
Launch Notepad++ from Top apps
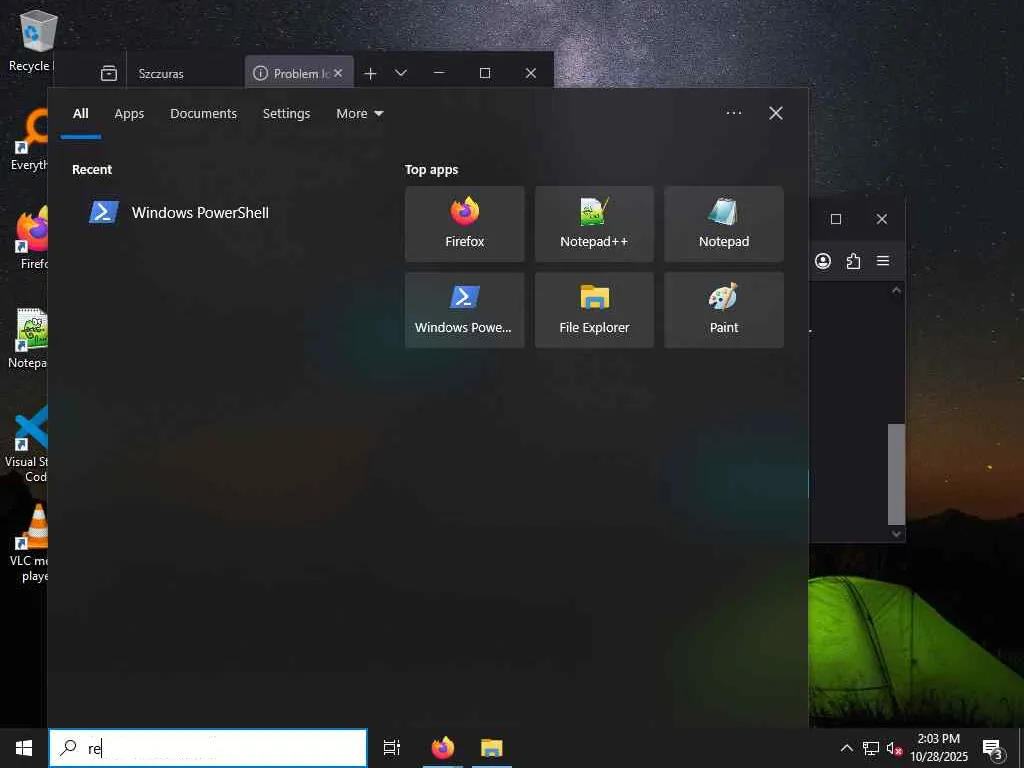tap(594, 224)
